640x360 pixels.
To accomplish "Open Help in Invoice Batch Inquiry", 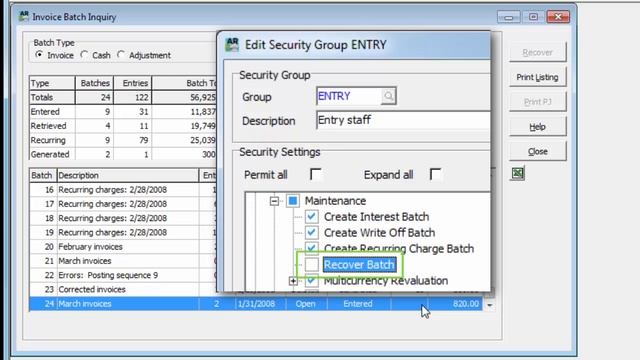I will (x=537, y=127).
